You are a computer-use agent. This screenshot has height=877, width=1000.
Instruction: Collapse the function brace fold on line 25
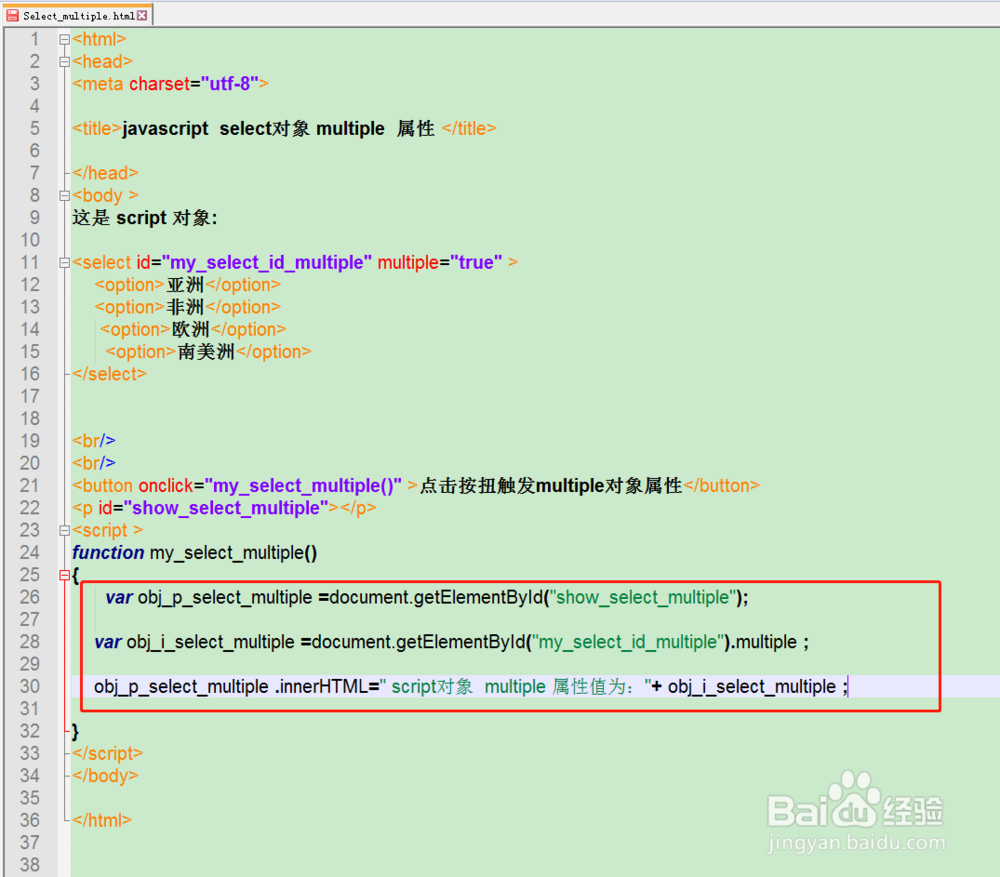64,575
